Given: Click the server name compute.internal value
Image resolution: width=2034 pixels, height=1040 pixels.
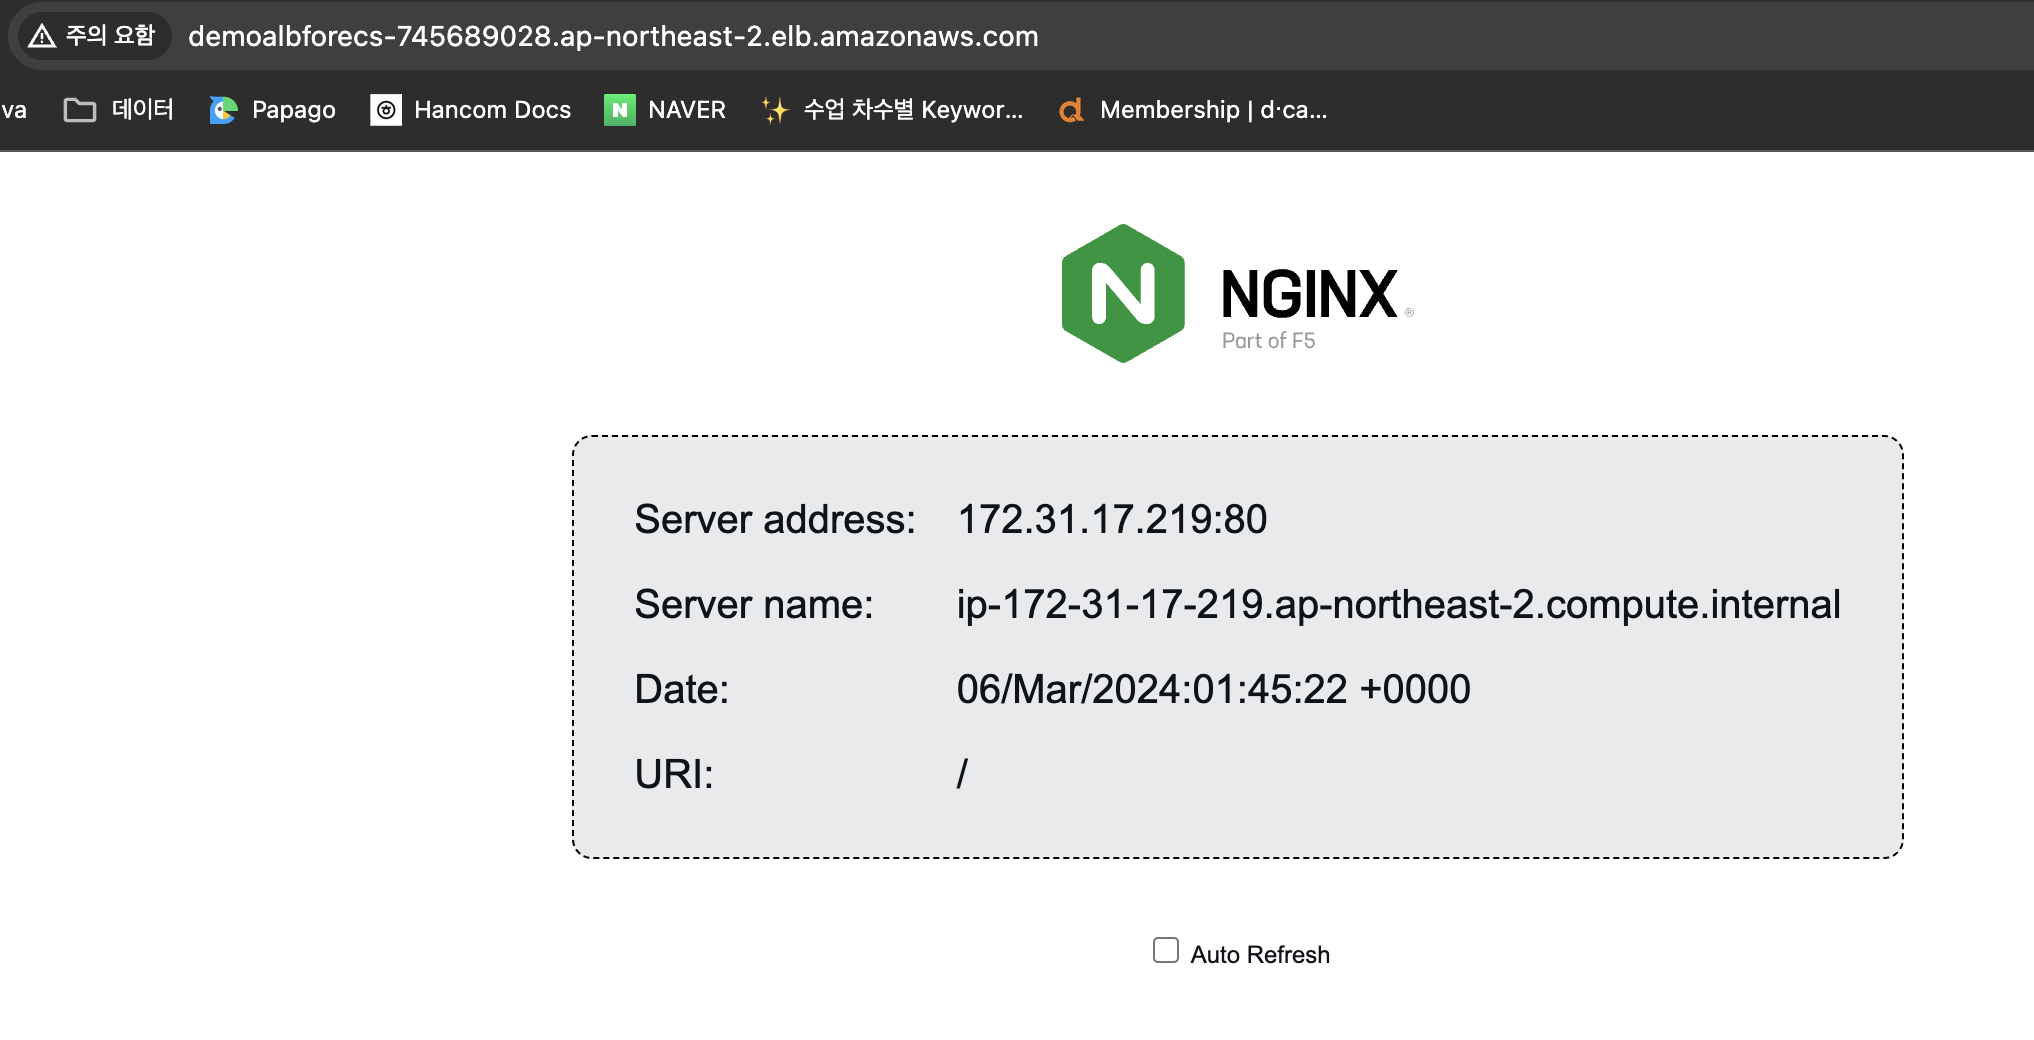Looking at the screenshot, I should (1397, 605).
